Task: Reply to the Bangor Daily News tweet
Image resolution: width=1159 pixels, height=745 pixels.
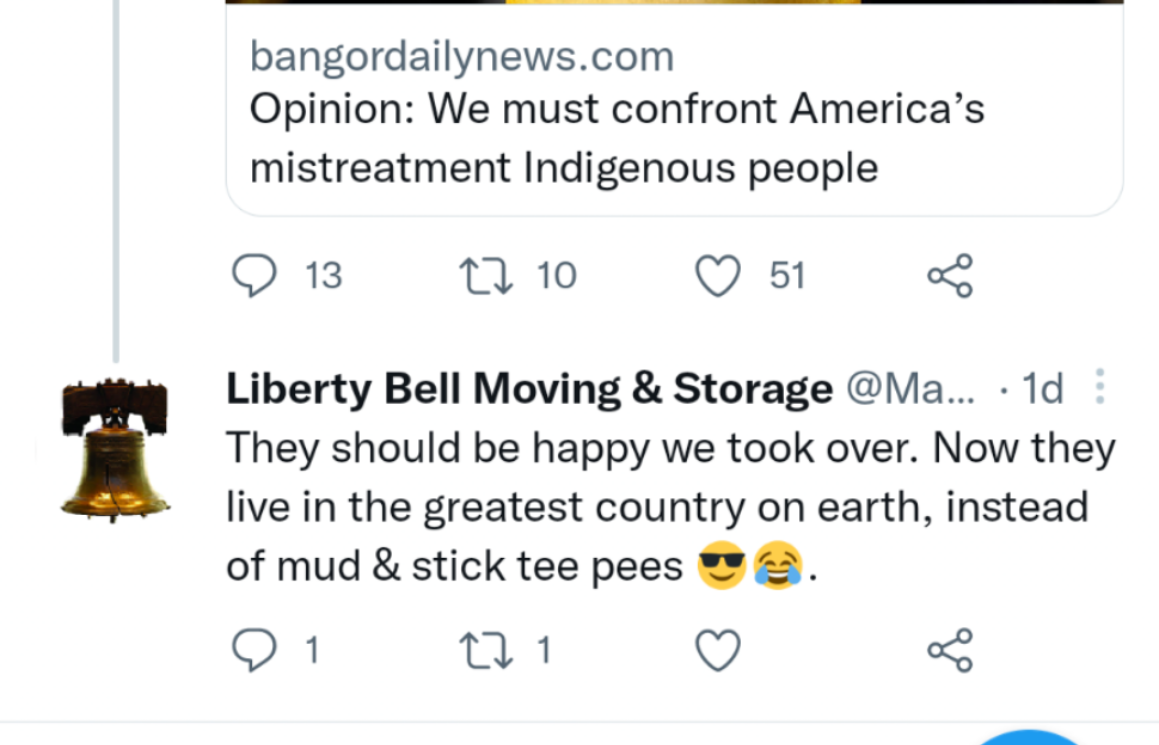Action: [x=254, y=275]
